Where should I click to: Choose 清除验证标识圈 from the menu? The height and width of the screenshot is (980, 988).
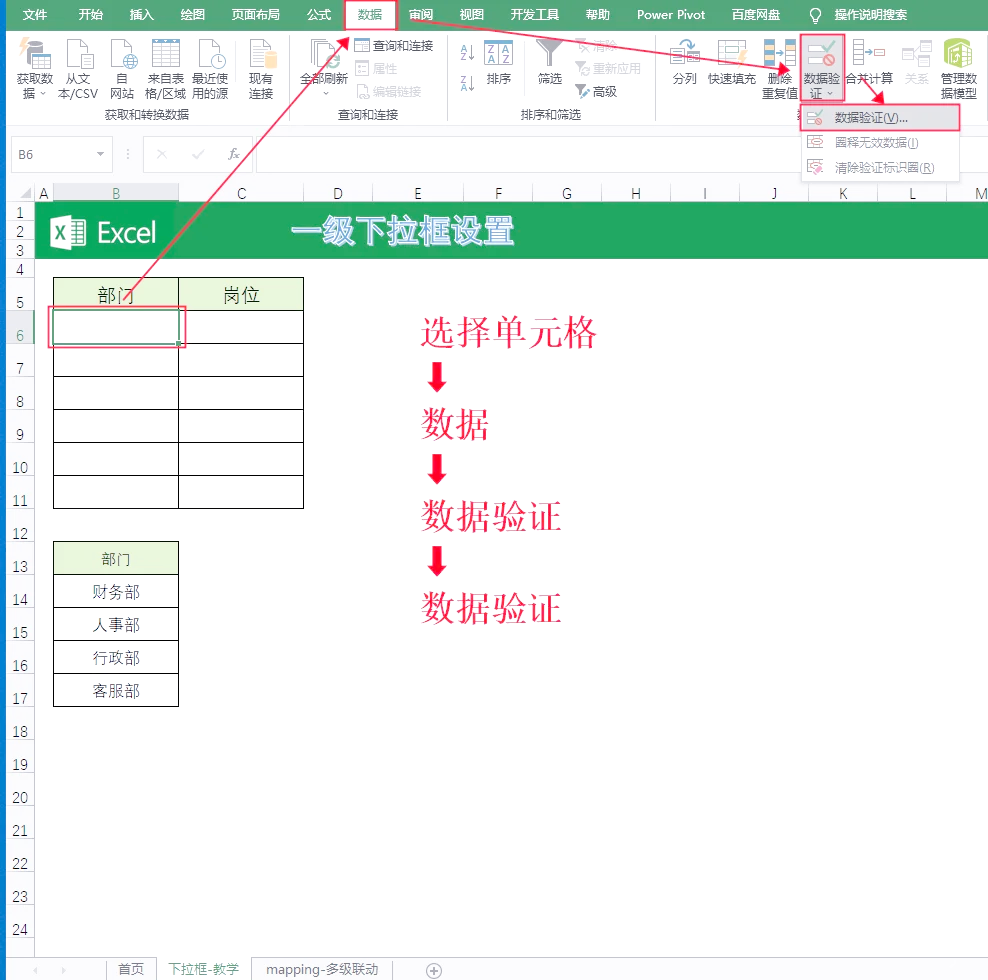[880, 168]
